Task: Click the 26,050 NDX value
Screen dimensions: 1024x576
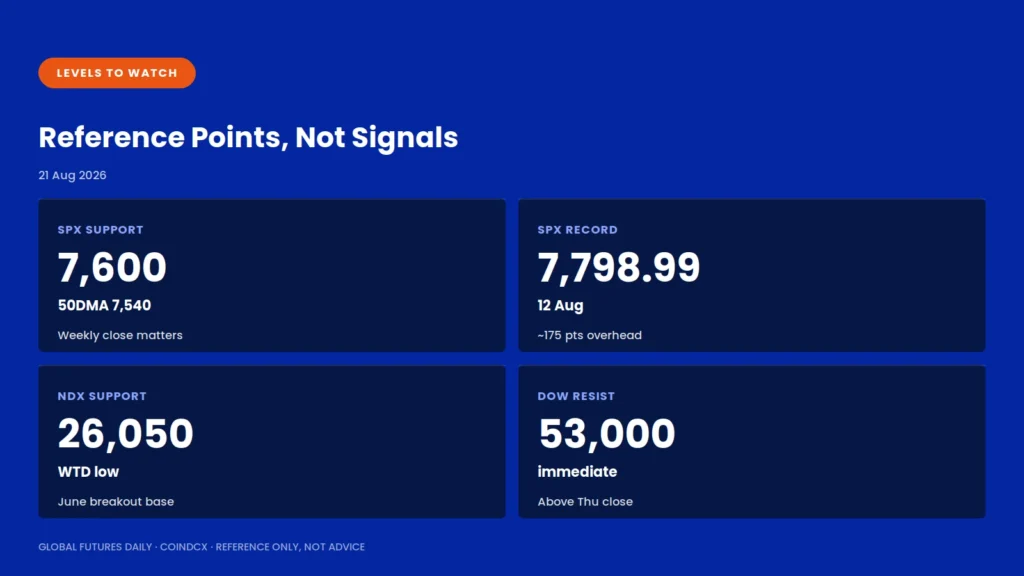Action: tap(125, 434)
